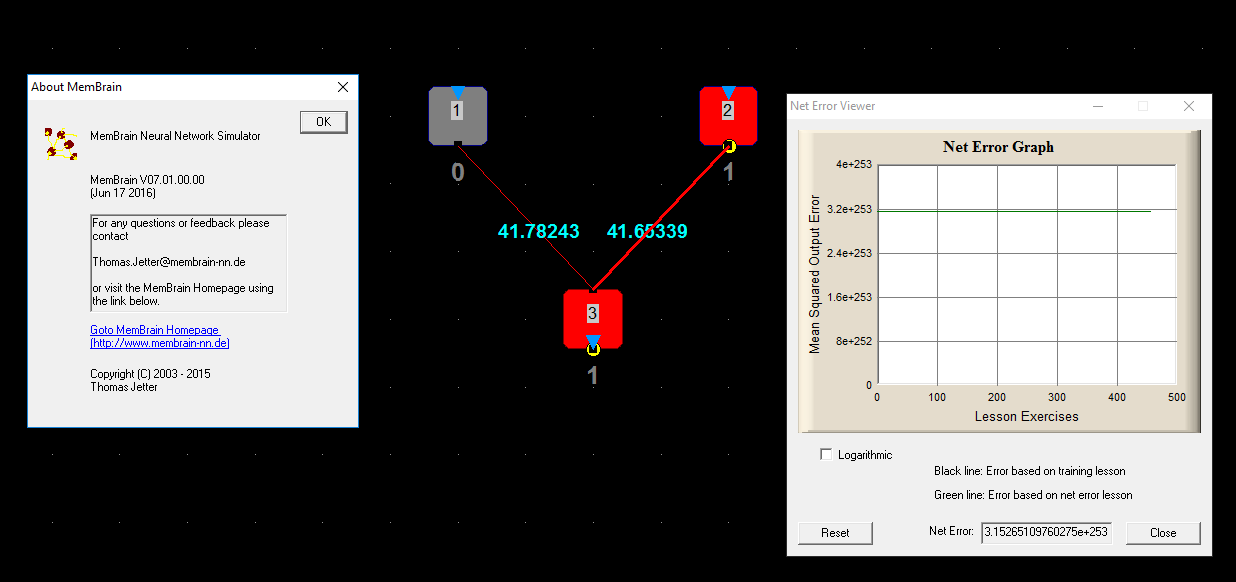1236x582 pixels.
Task: Click OK in the About MemBrain dialog
Action: [x=323, y=122]
